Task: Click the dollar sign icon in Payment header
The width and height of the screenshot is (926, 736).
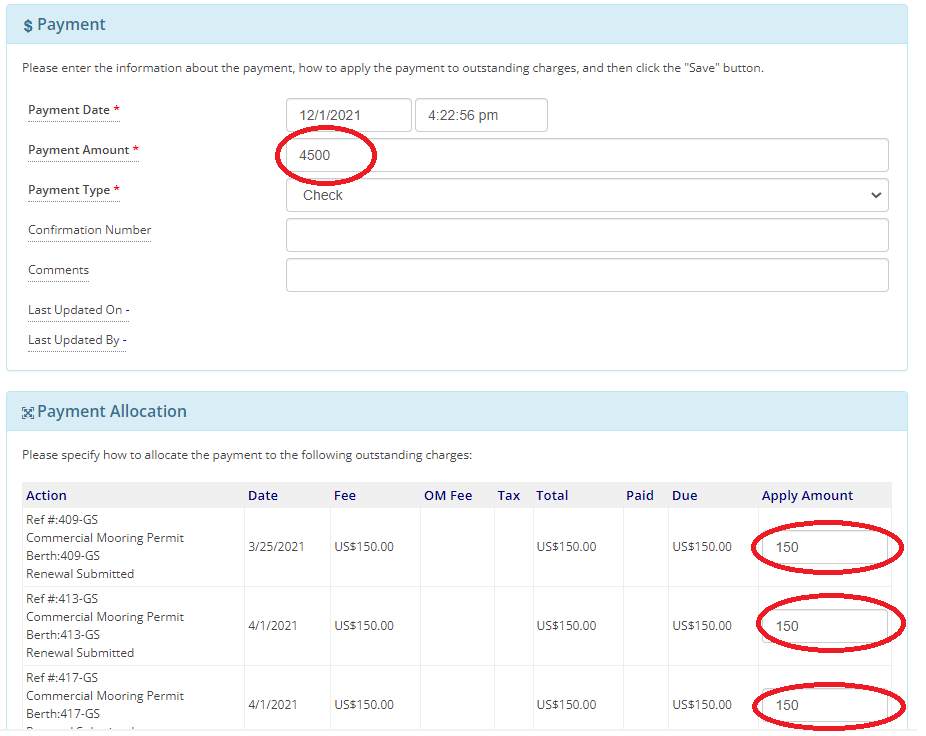Action: (x=28, y=25)
